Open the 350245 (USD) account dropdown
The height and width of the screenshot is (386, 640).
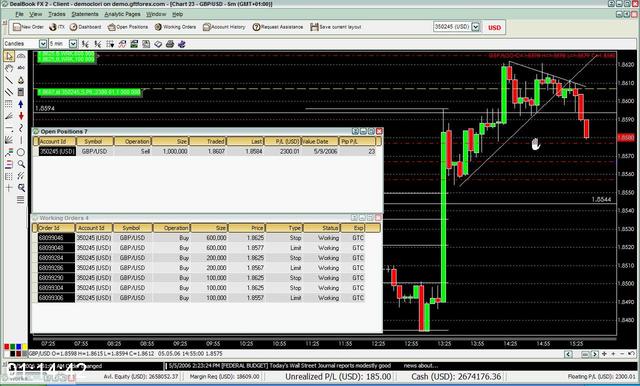476,27
